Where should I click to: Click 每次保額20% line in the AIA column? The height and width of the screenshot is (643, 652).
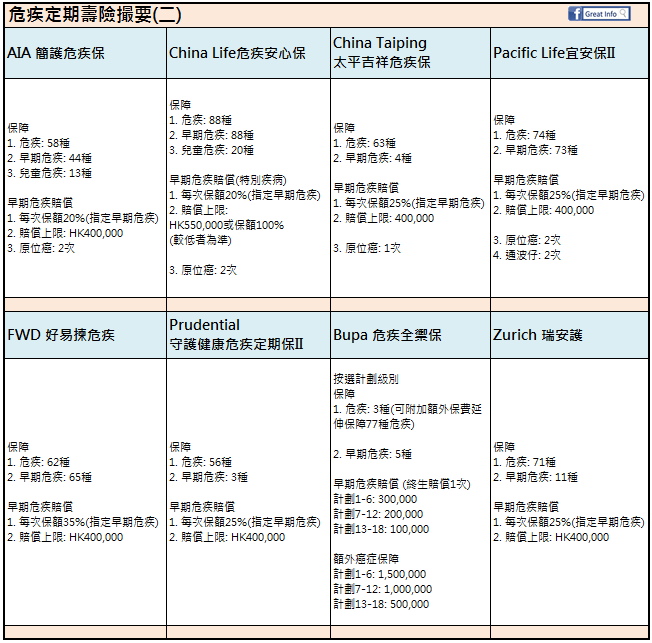click(83, 218)
